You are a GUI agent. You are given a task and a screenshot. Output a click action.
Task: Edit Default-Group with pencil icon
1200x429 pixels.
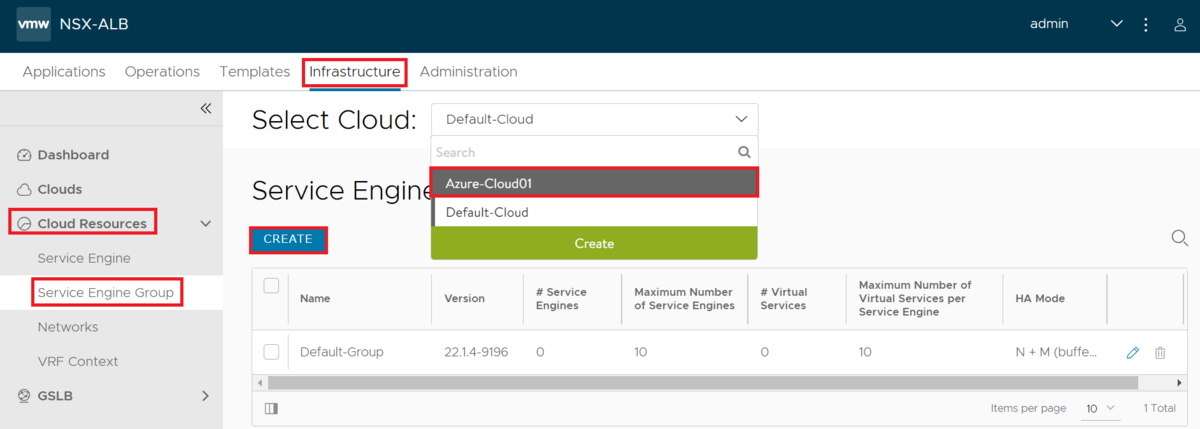point(1133,352)
